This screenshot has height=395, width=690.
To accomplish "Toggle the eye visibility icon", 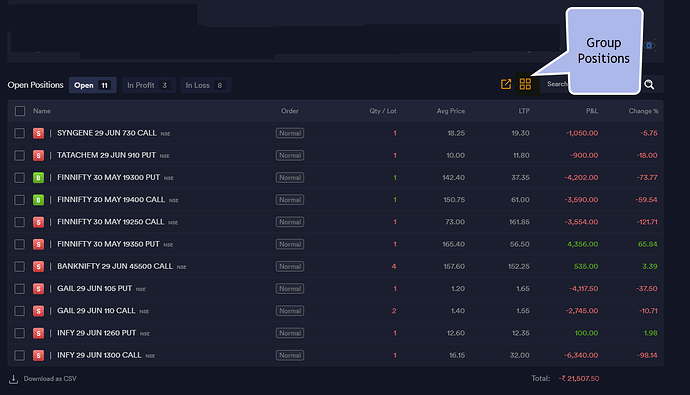I will pyautogui.click(x=650, y=45).
